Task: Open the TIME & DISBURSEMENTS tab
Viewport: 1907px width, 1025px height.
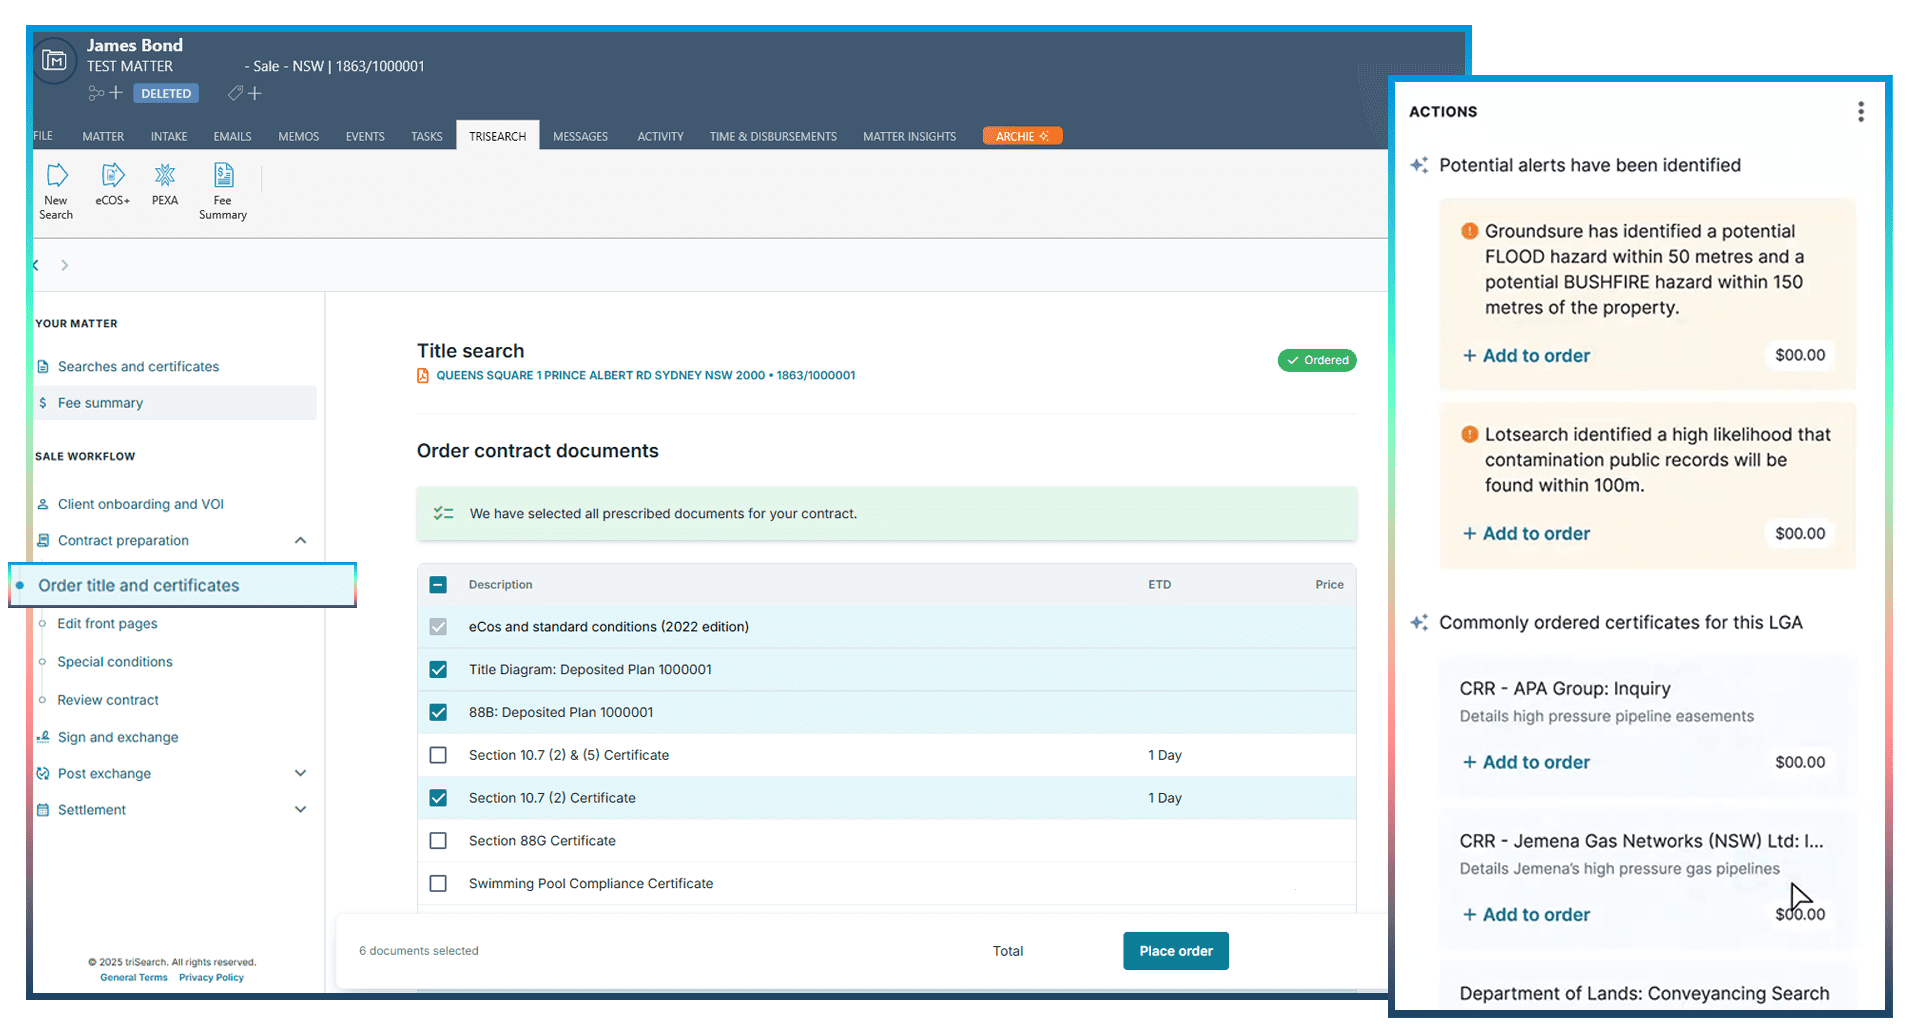Action: pyautogui.click(x=773, y=136)
